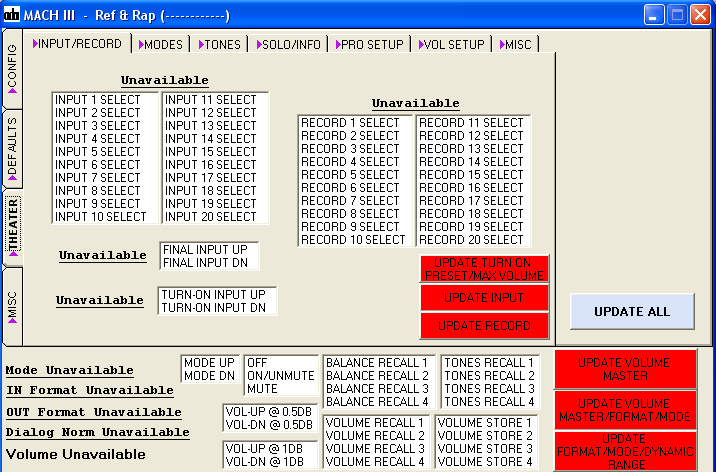Viewport: 716px width, 472px height.
Task: Open the CONFIG vertical side tab
Action: click(12, 69)
